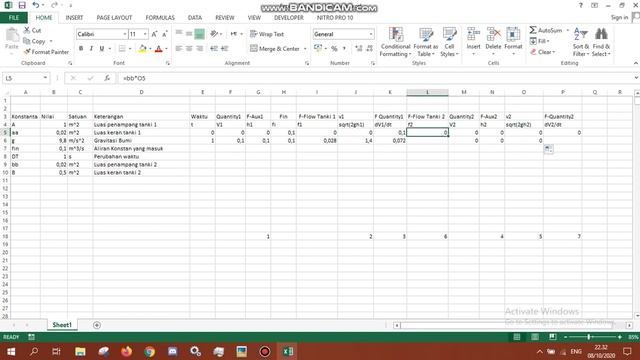Switch to DATA tab
Screen dimensions: 640x360
195,18
